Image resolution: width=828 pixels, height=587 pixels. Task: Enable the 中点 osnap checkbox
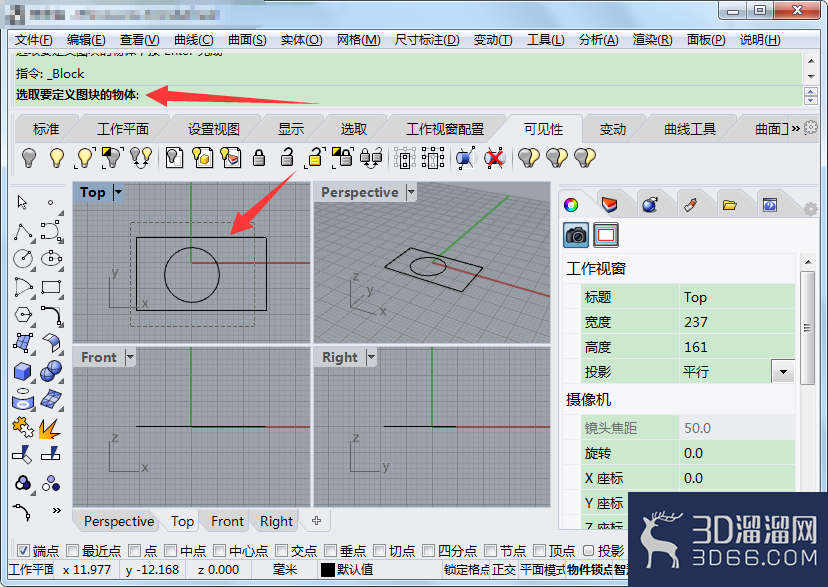tap(171, 551)
